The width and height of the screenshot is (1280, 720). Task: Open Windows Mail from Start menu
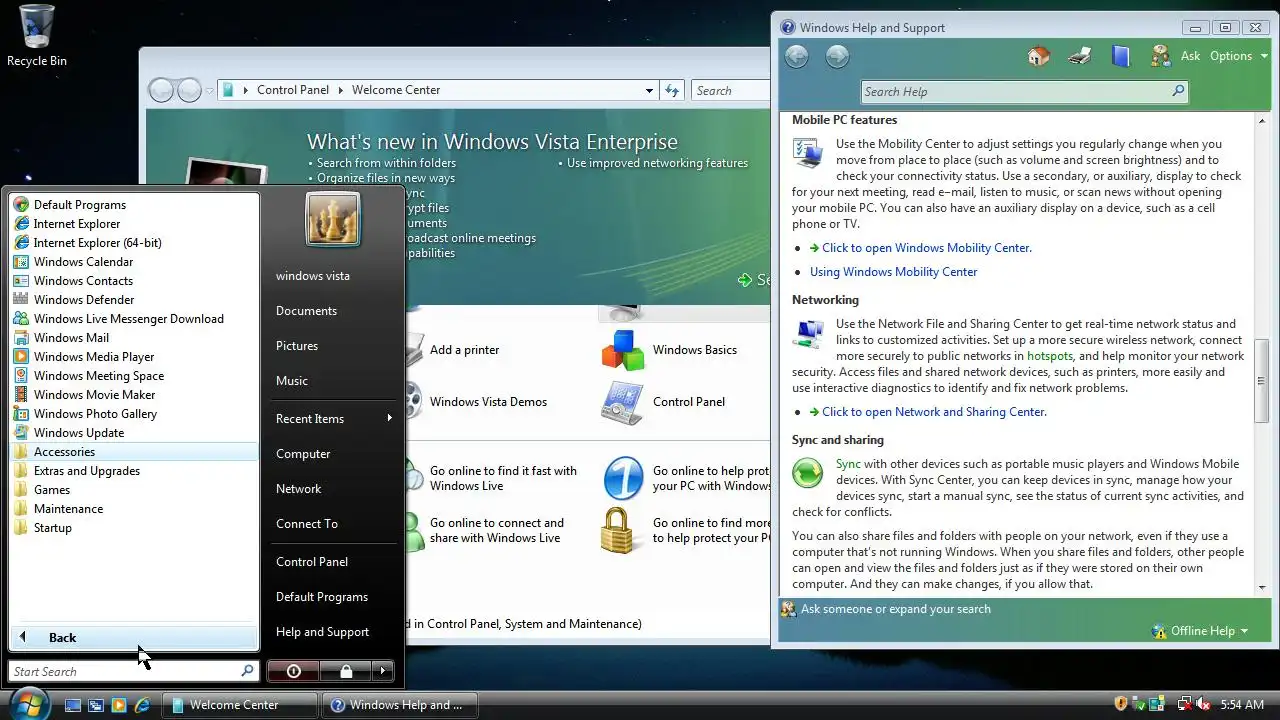click(134, 338)
